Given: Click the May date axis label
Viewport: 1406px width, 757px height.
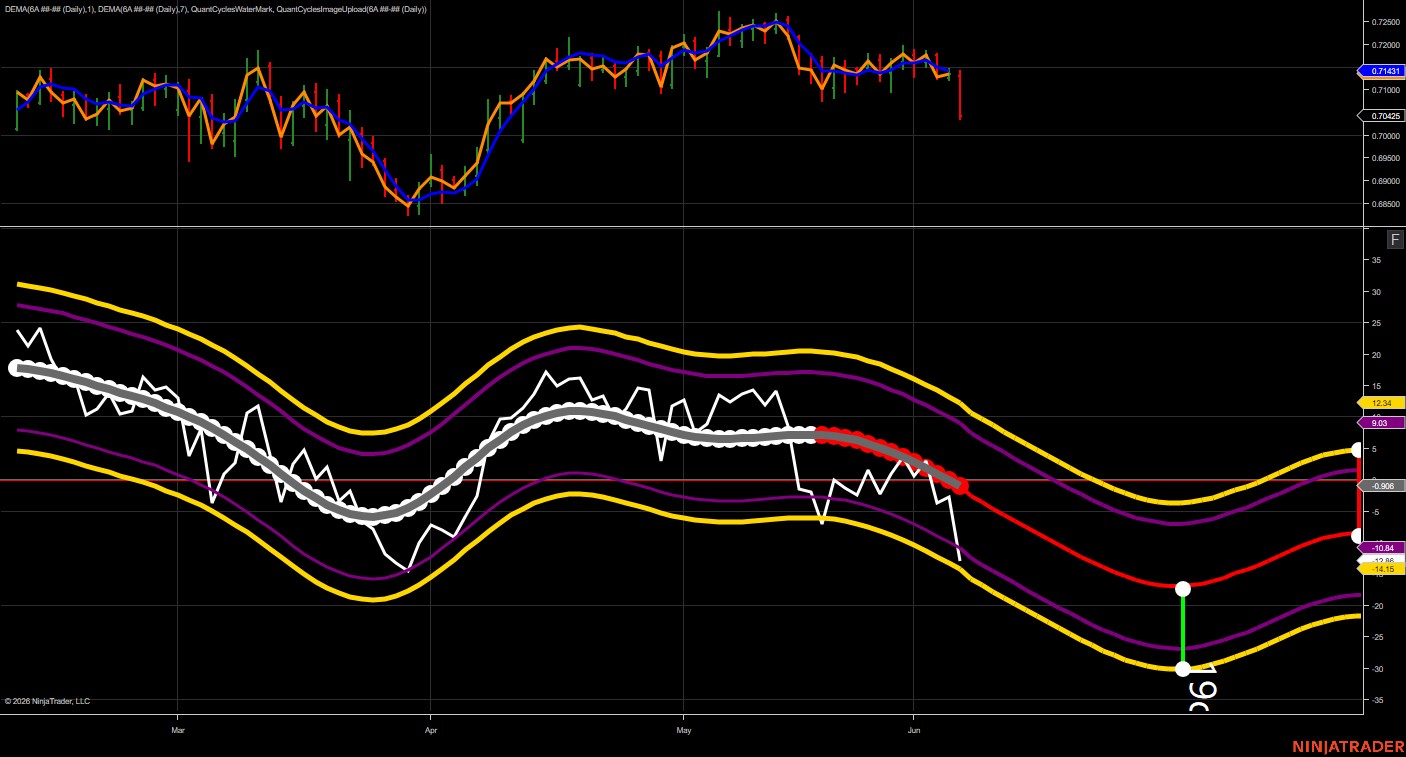Looking at the screenshot, I should click(684, 731).
